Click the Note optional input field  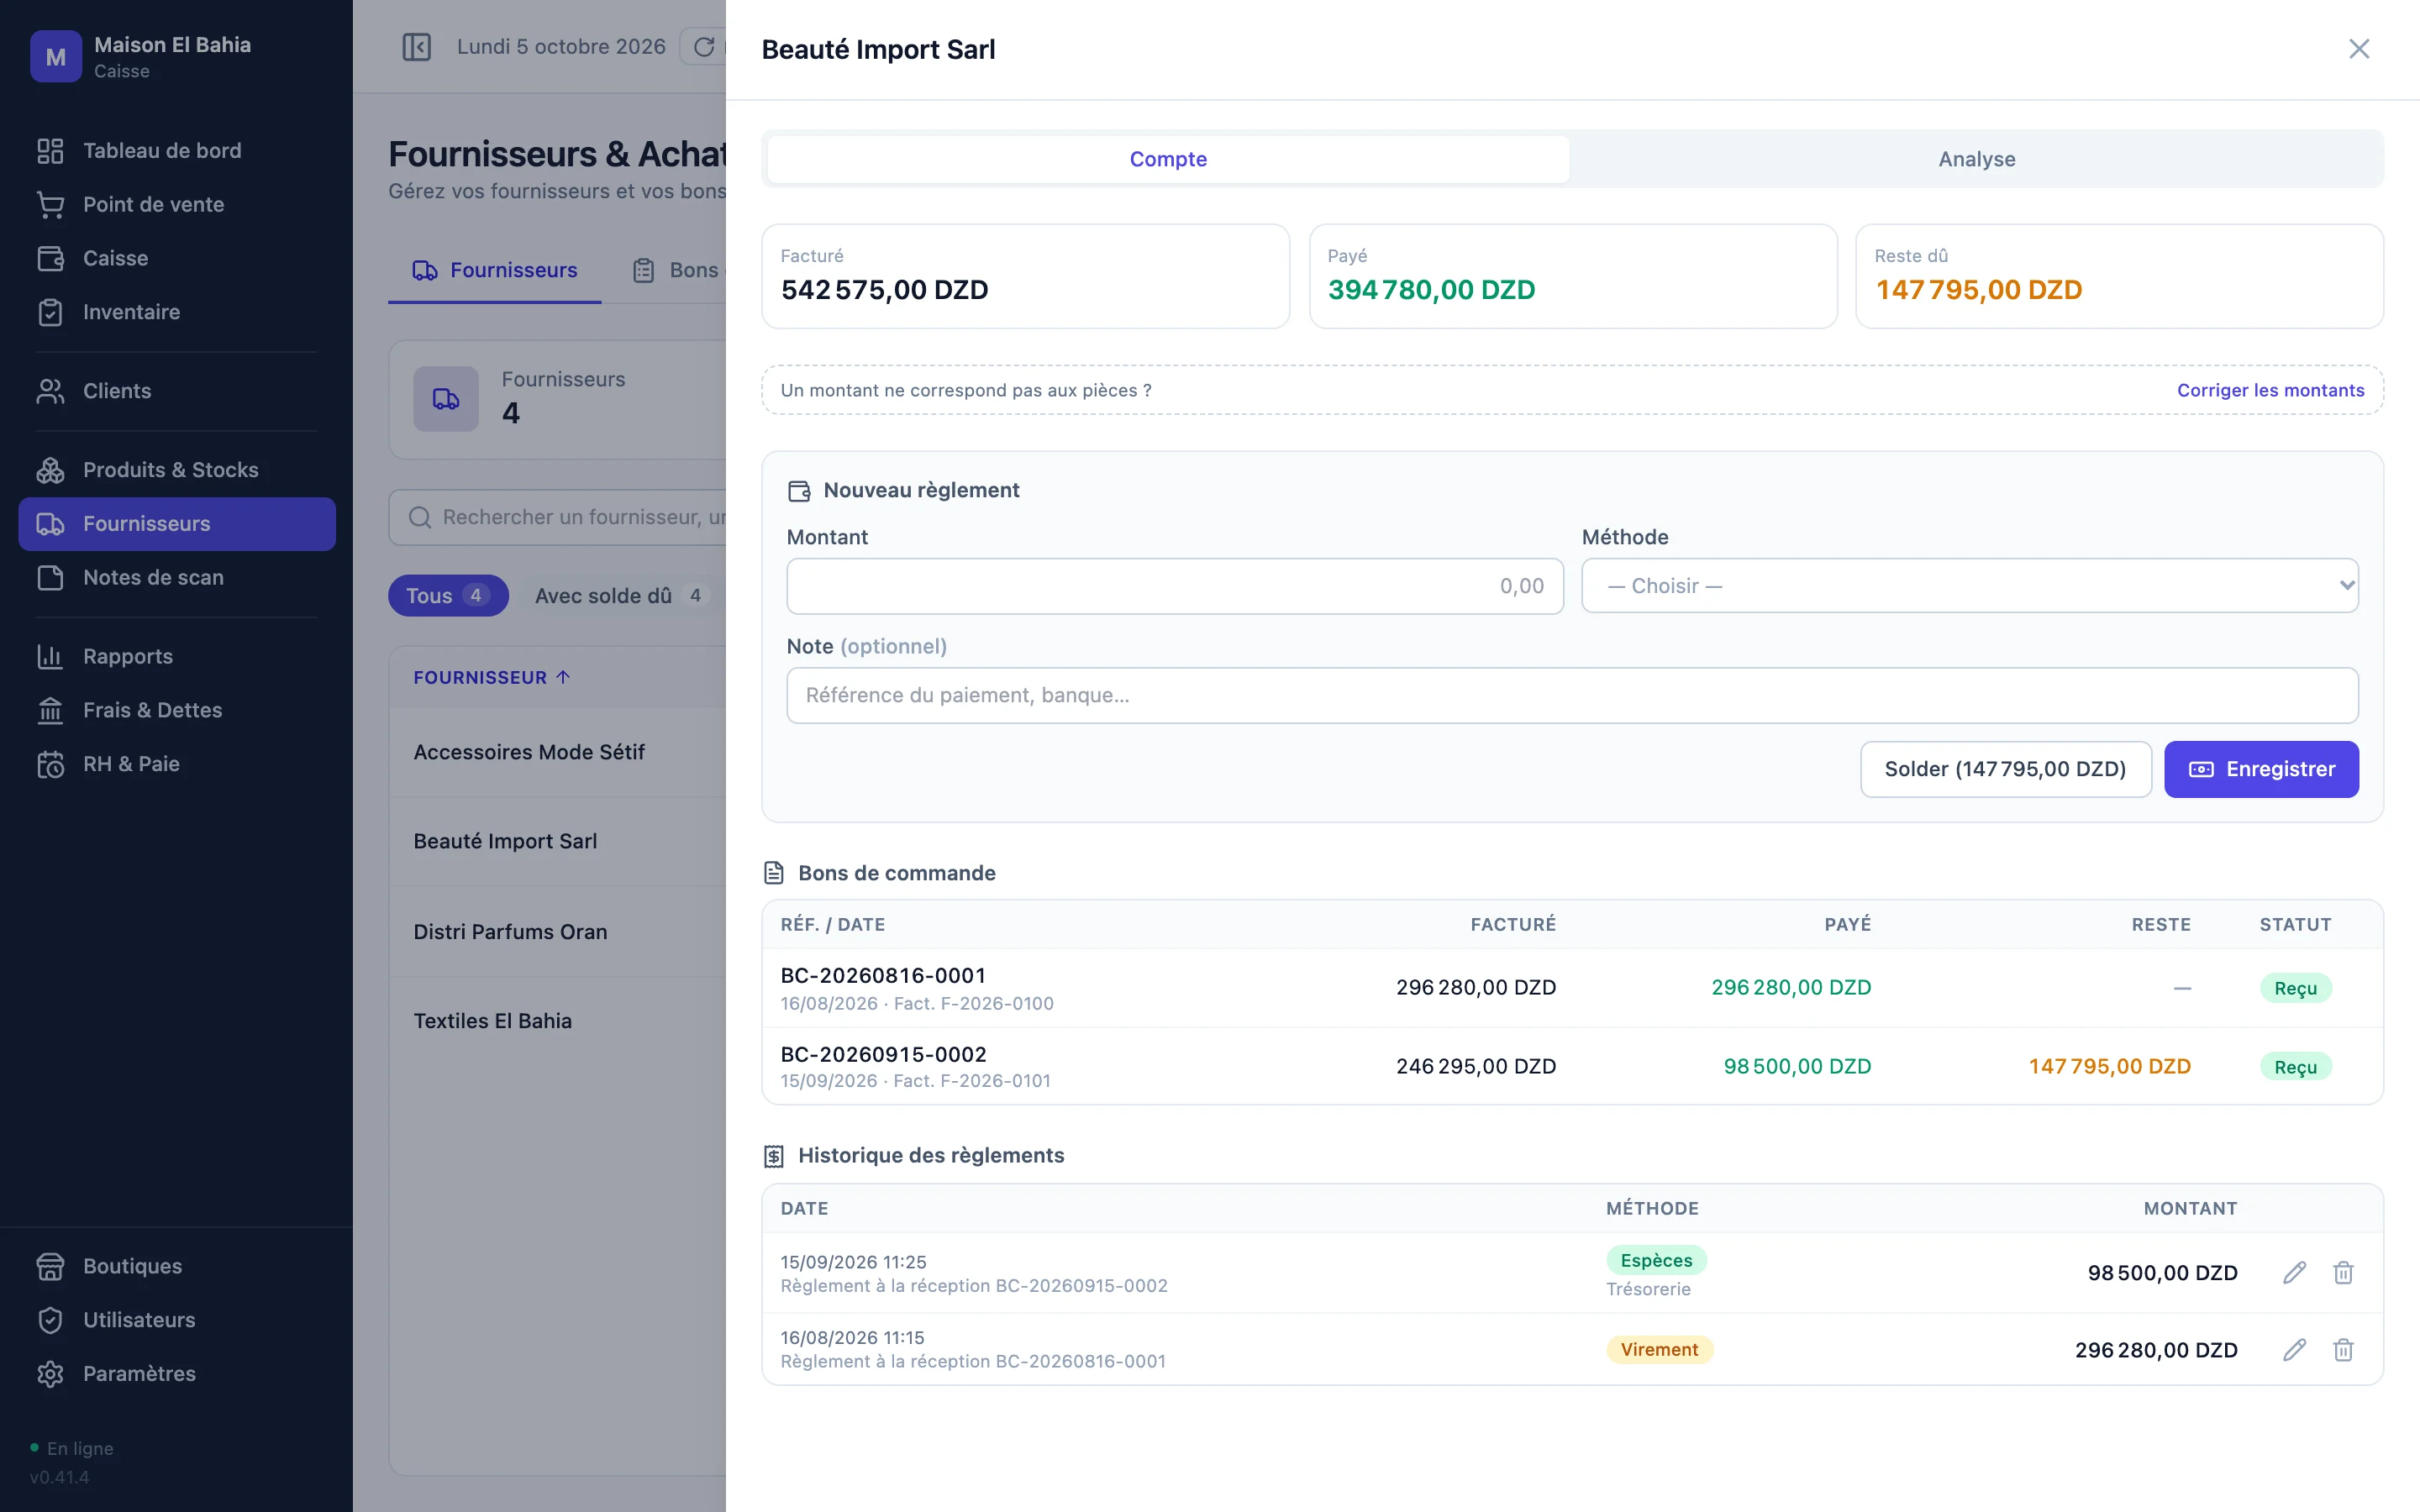coord(1572,695)
